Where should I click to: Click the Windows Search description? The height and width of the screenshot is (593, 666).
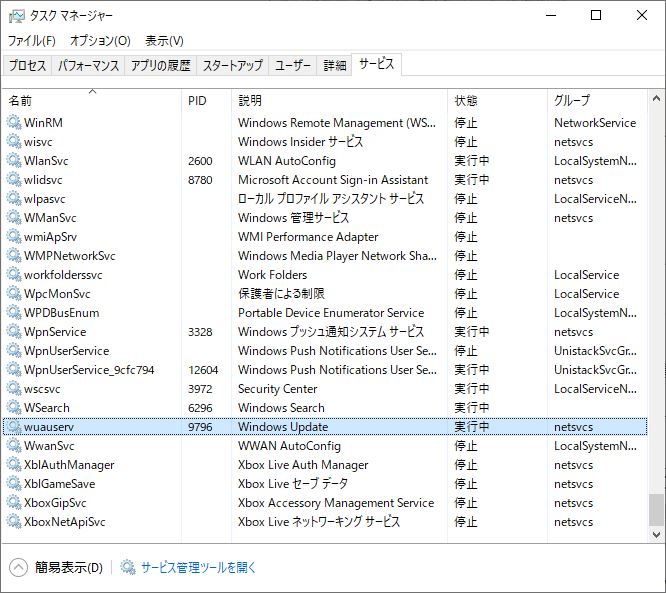point(281,408)
